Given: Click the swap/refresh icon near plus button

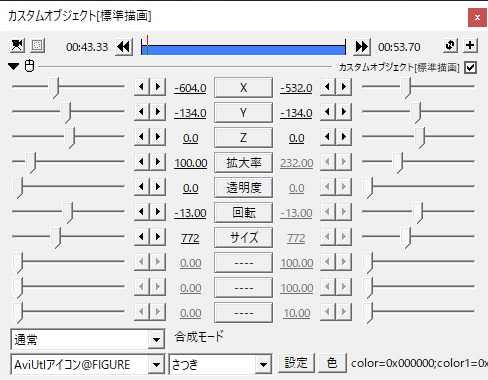Looking at the screenshot, I should (450, 45).
